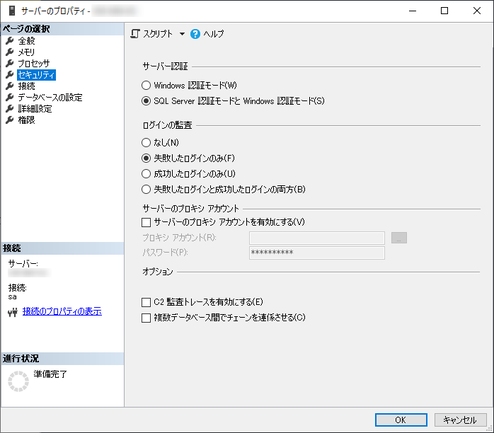
Task: Click the プロキシ アカウント input field
Action: click(317, 238)
